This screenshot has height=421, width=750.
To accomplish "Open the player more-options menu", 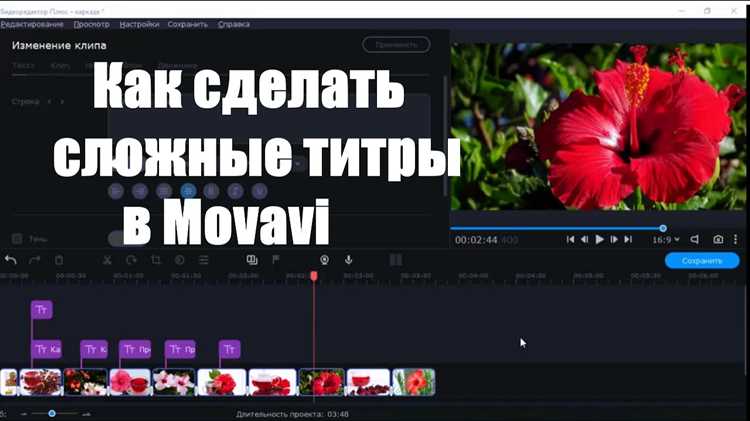I will click(736, 239).
